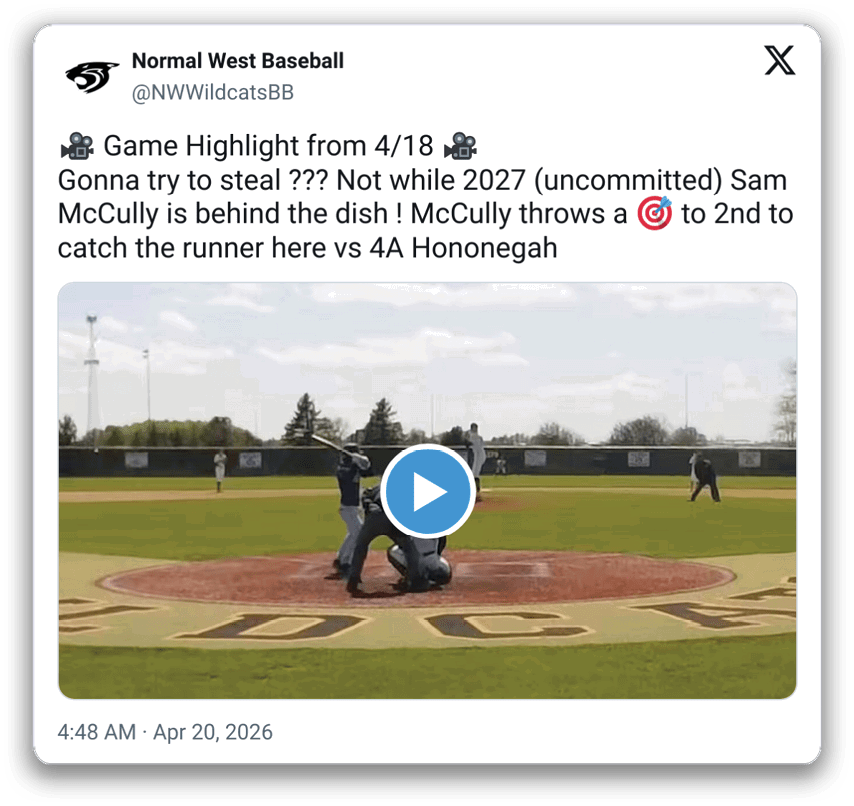
Task: Click the first movie camera emoji
Action: coord(77,146)
